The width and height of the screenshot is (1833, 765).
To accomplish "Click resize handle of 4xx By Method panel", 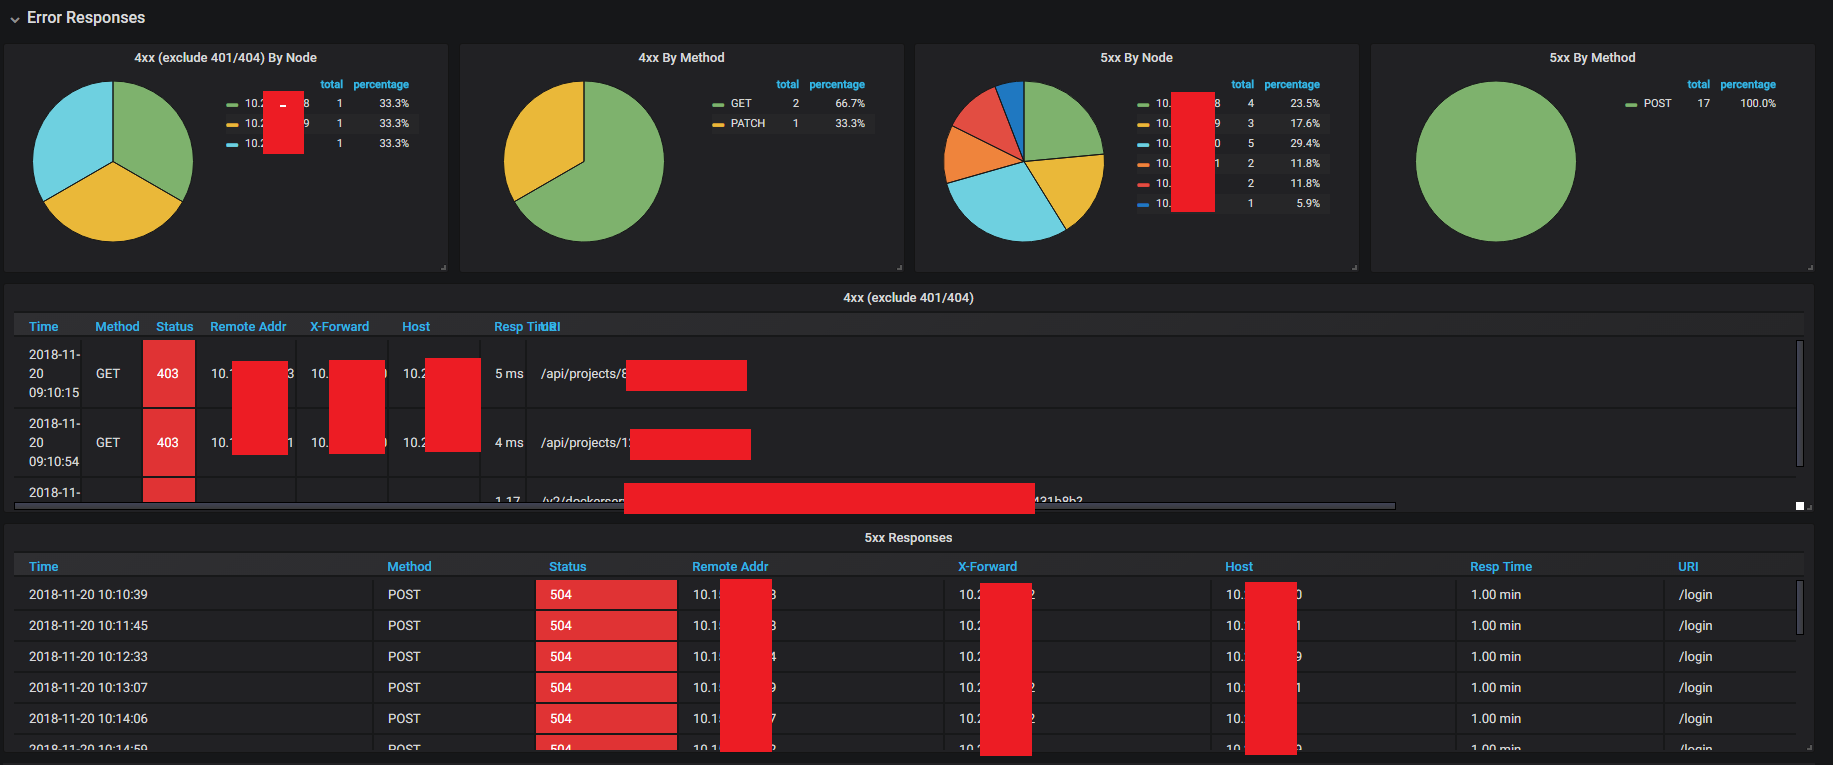I will click(x=899, y=267).
